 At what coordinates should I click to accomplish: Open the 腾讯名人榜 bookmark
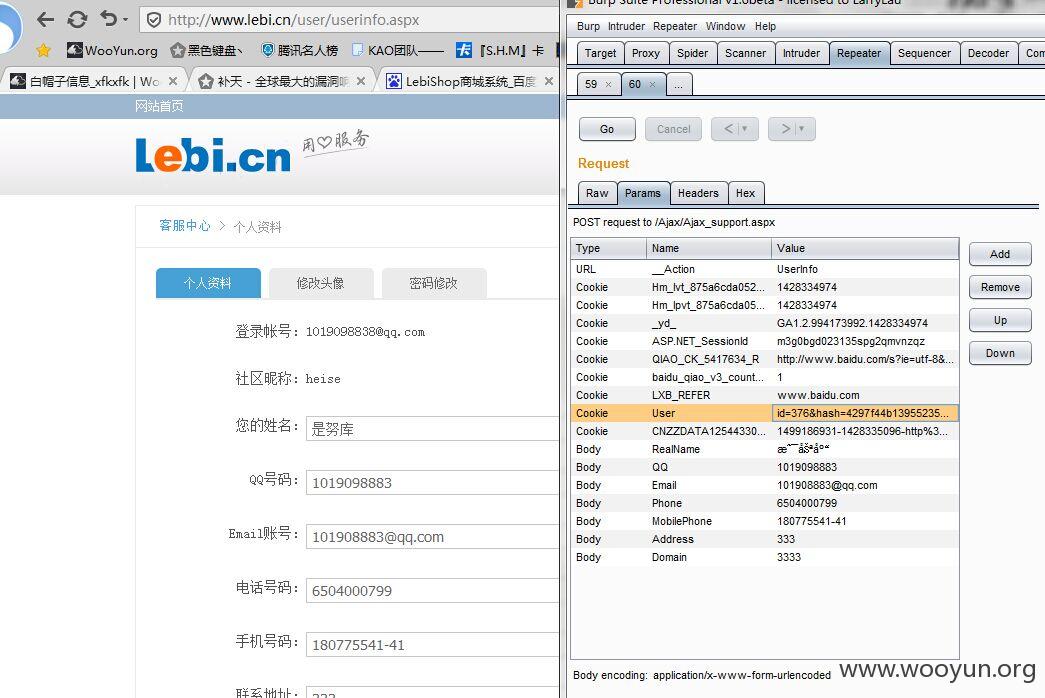[300, 50]
